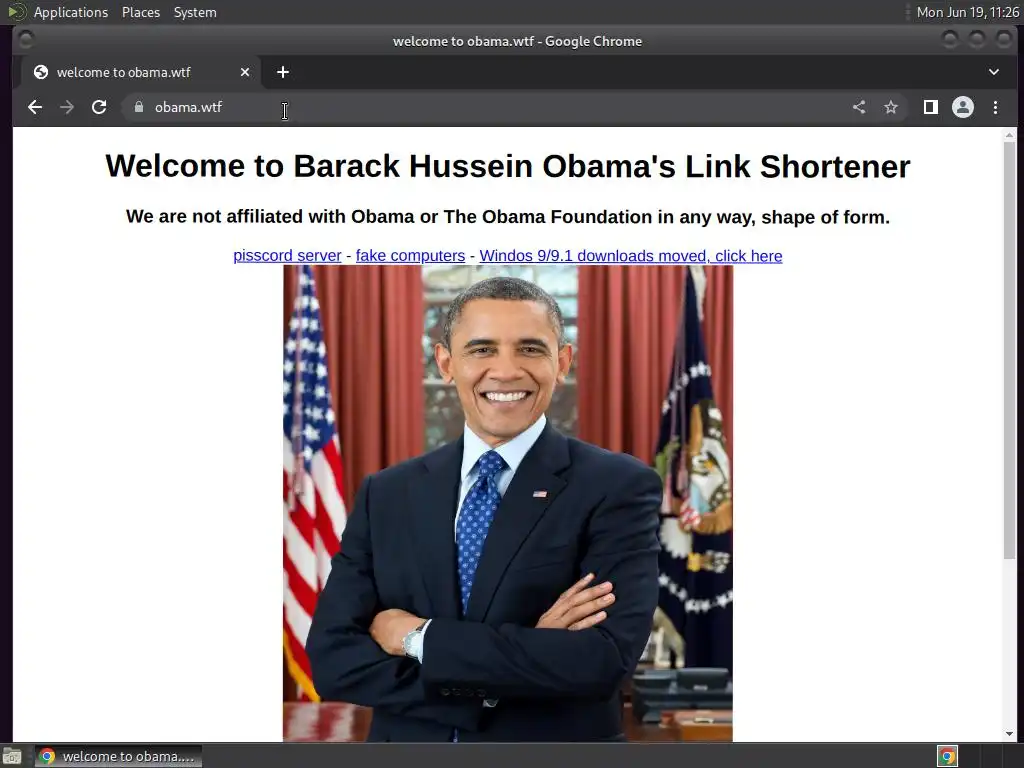This screenshot has height=768, width=1024.
Task: Select the 'welcome to obama.wtf' tab
Action: tap(140, 72)
